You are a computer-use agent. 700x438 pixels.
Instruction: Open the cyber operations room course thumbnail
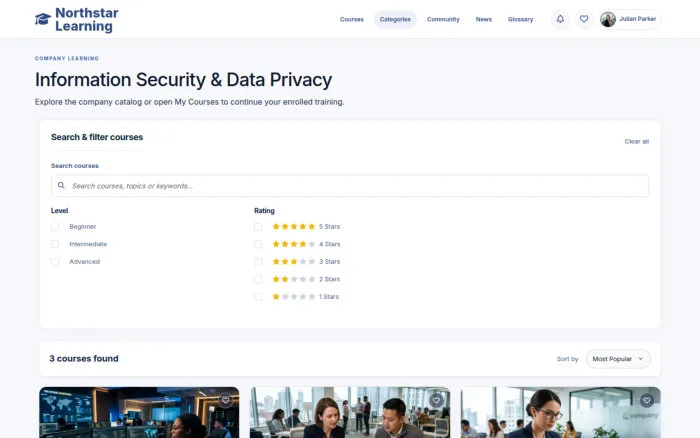click(x=139, y=413)
